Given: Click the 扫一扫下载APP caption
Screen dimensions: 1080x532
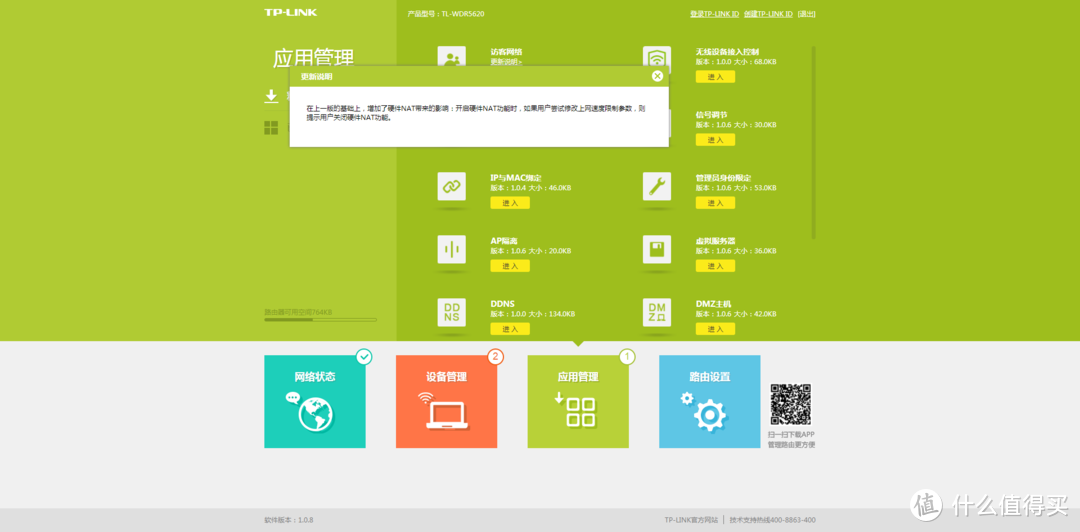Looking at the screenshot, I should (791, 435).
